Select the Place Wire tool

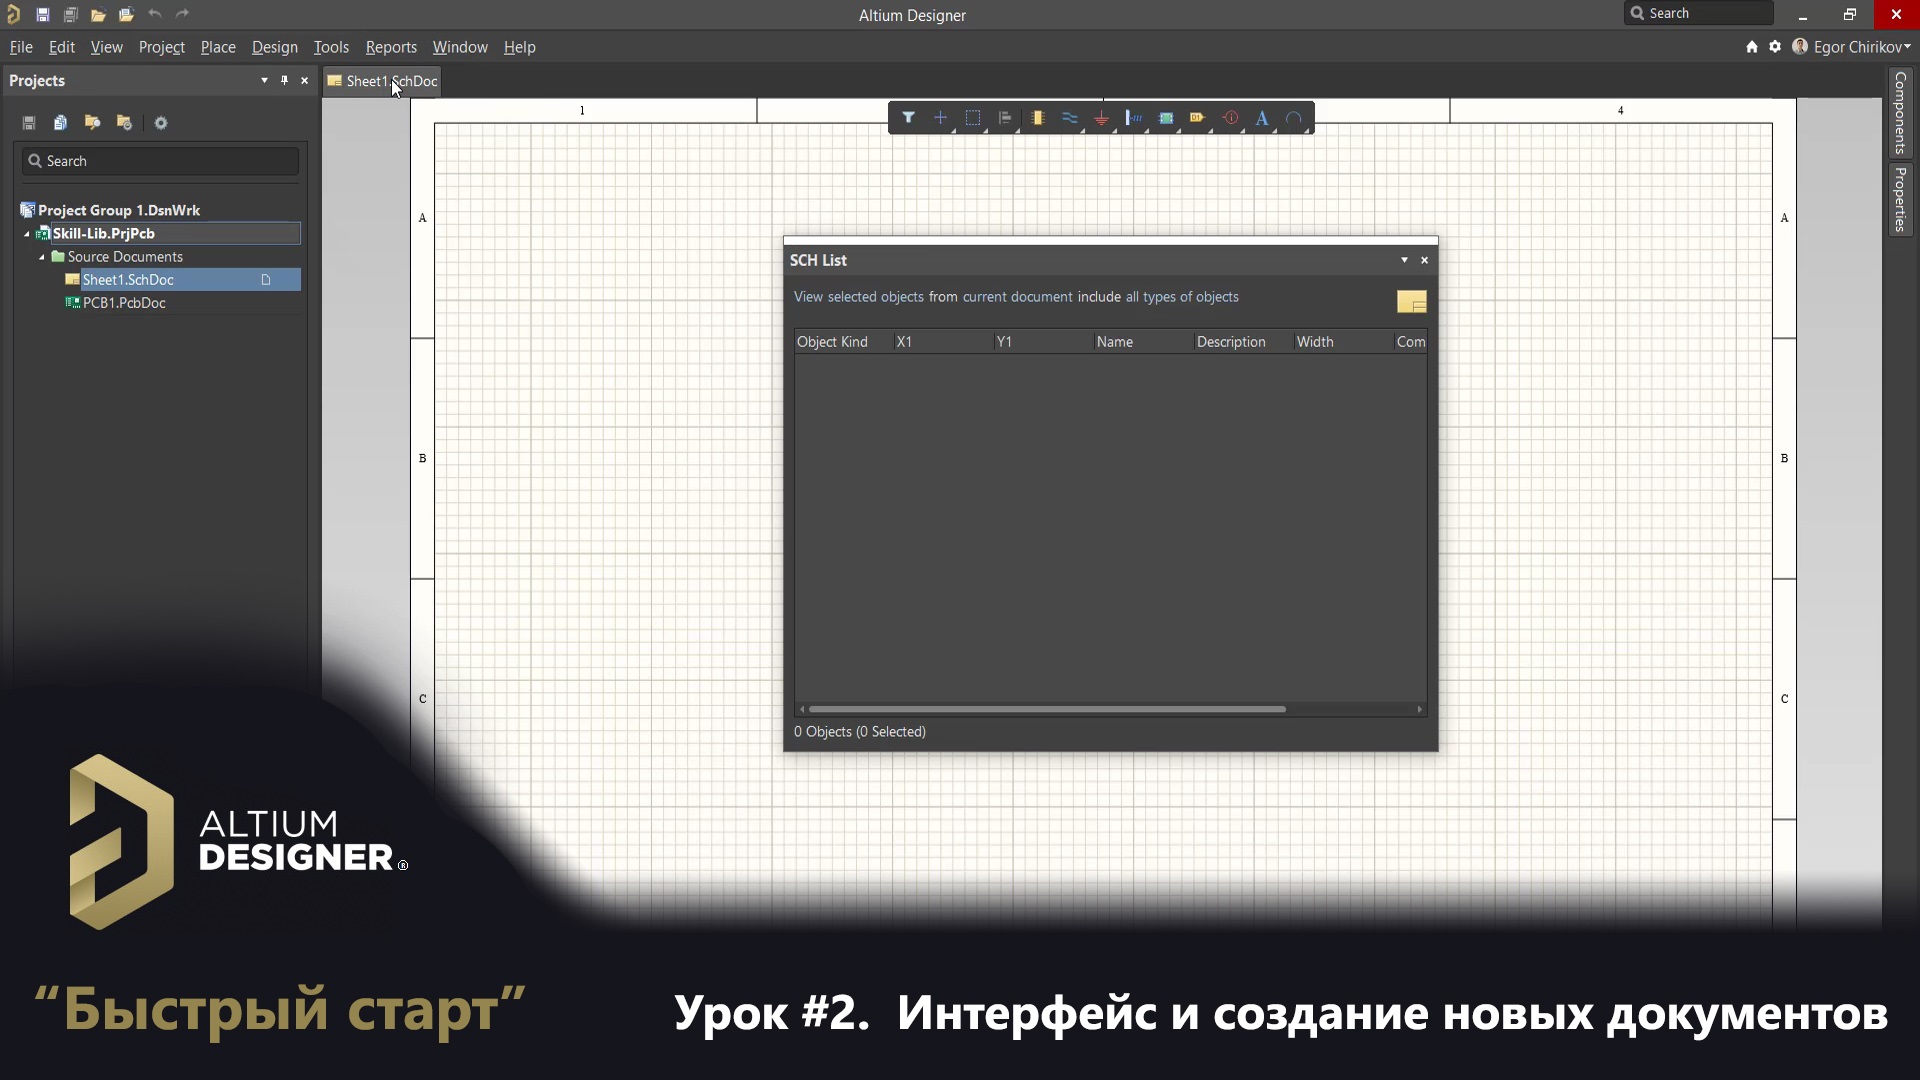point(1070,117)
